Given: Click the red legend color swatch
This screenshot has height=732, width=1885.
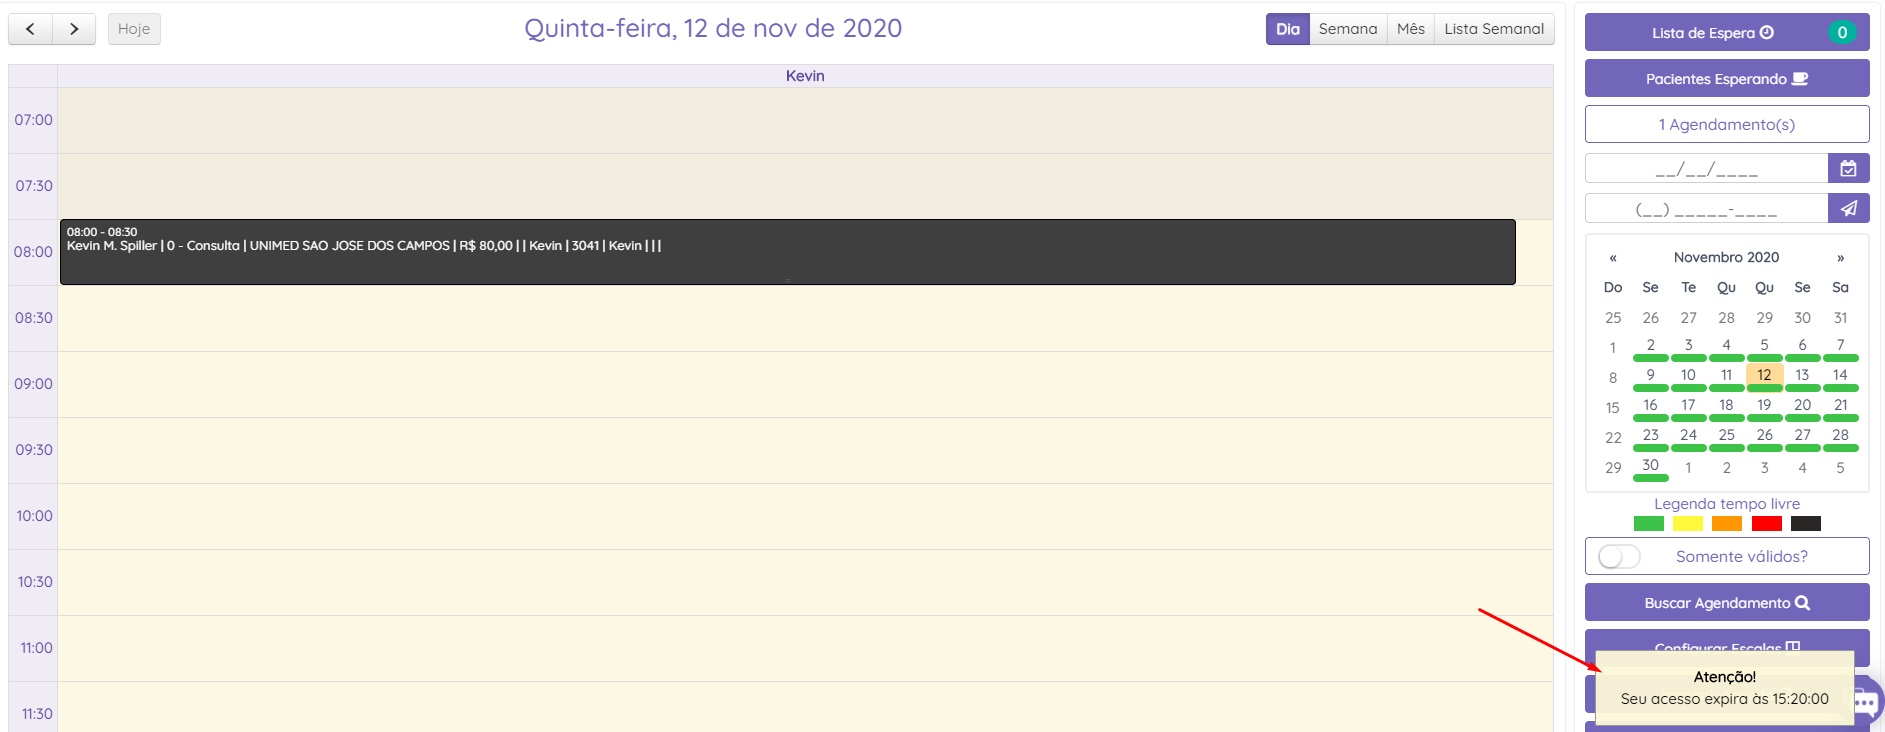Looking at the screenshot, I should pos(1766,523).
